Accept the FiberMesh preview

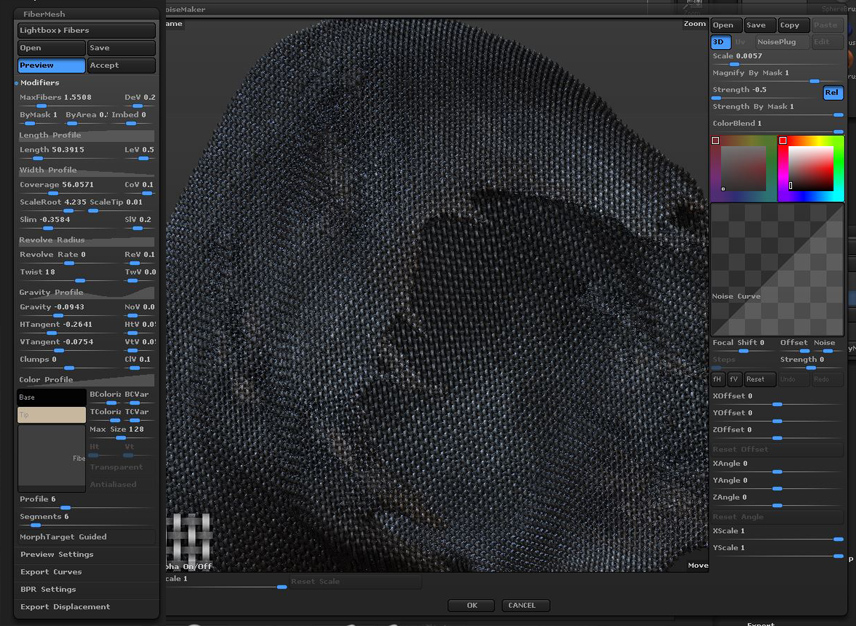121,65
